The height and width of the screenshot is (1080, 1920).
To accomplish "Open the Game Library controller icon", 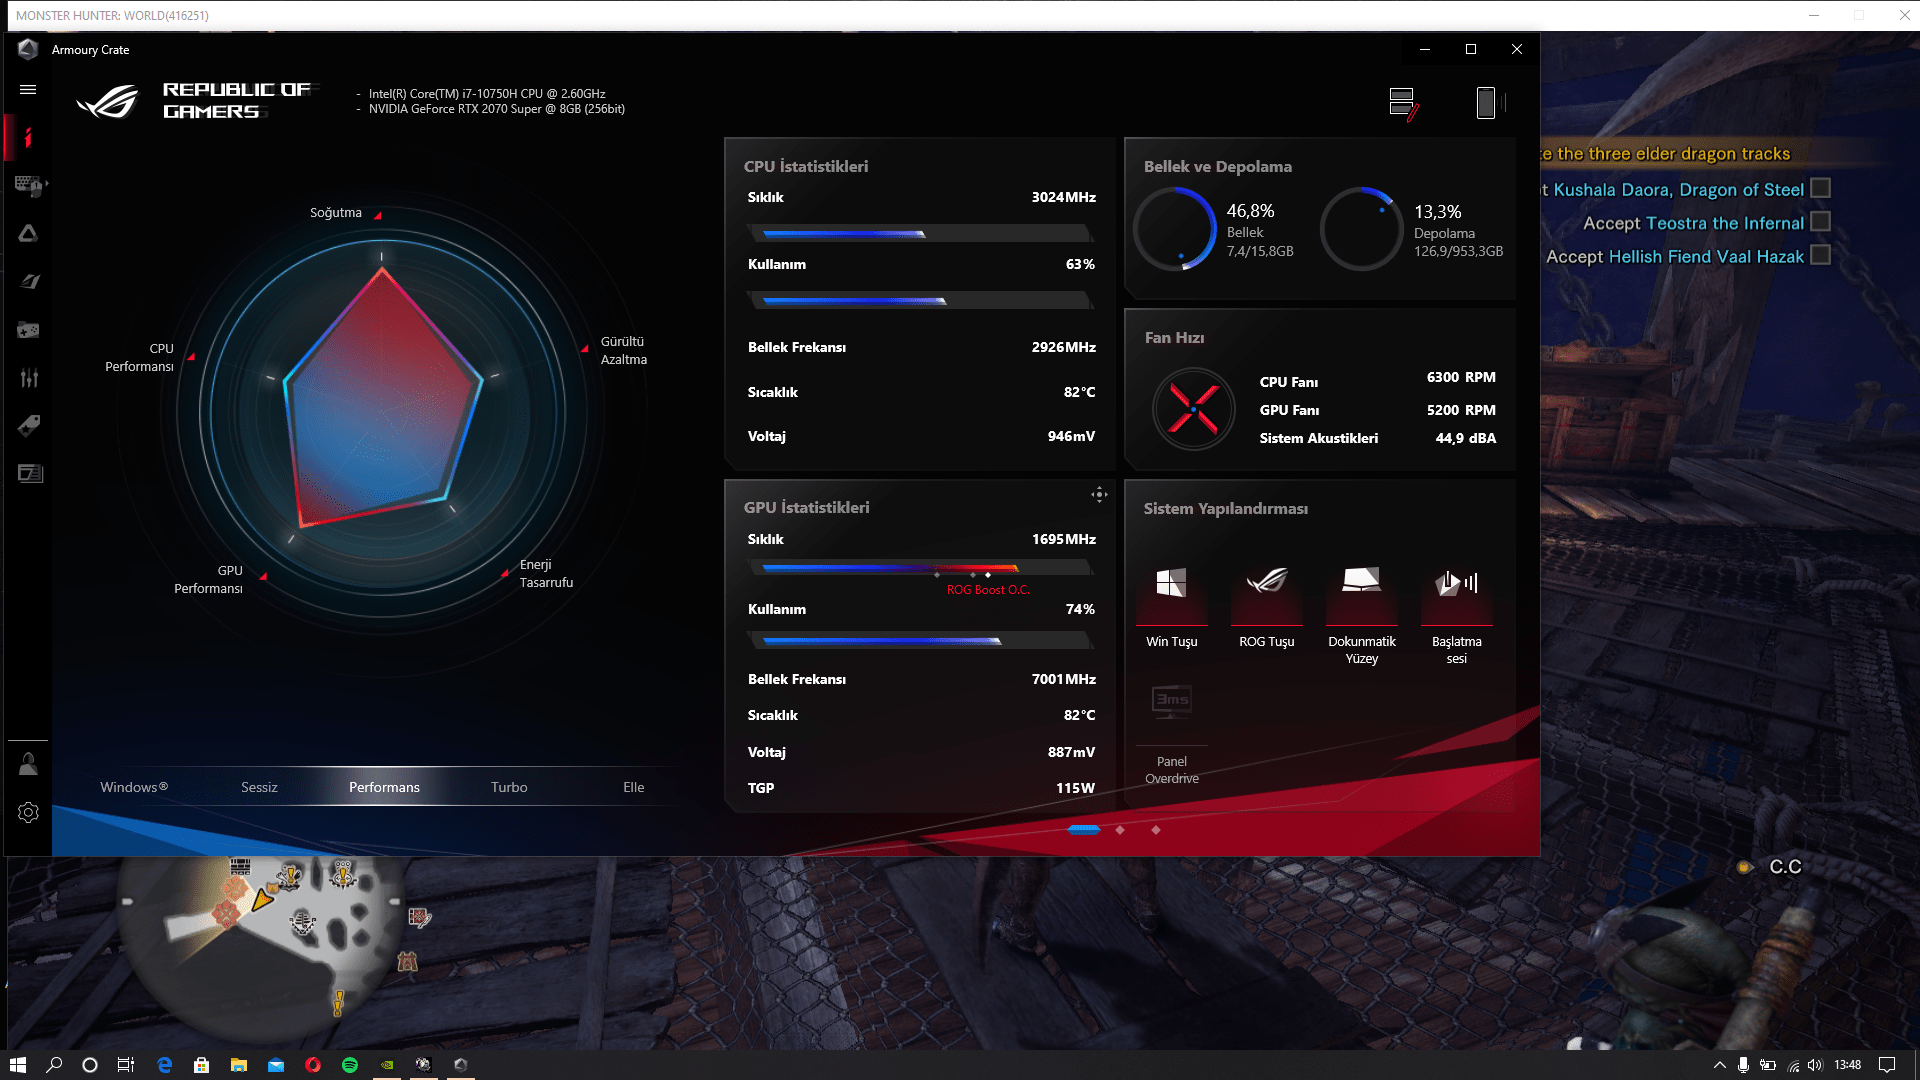I will click(28, 330).
